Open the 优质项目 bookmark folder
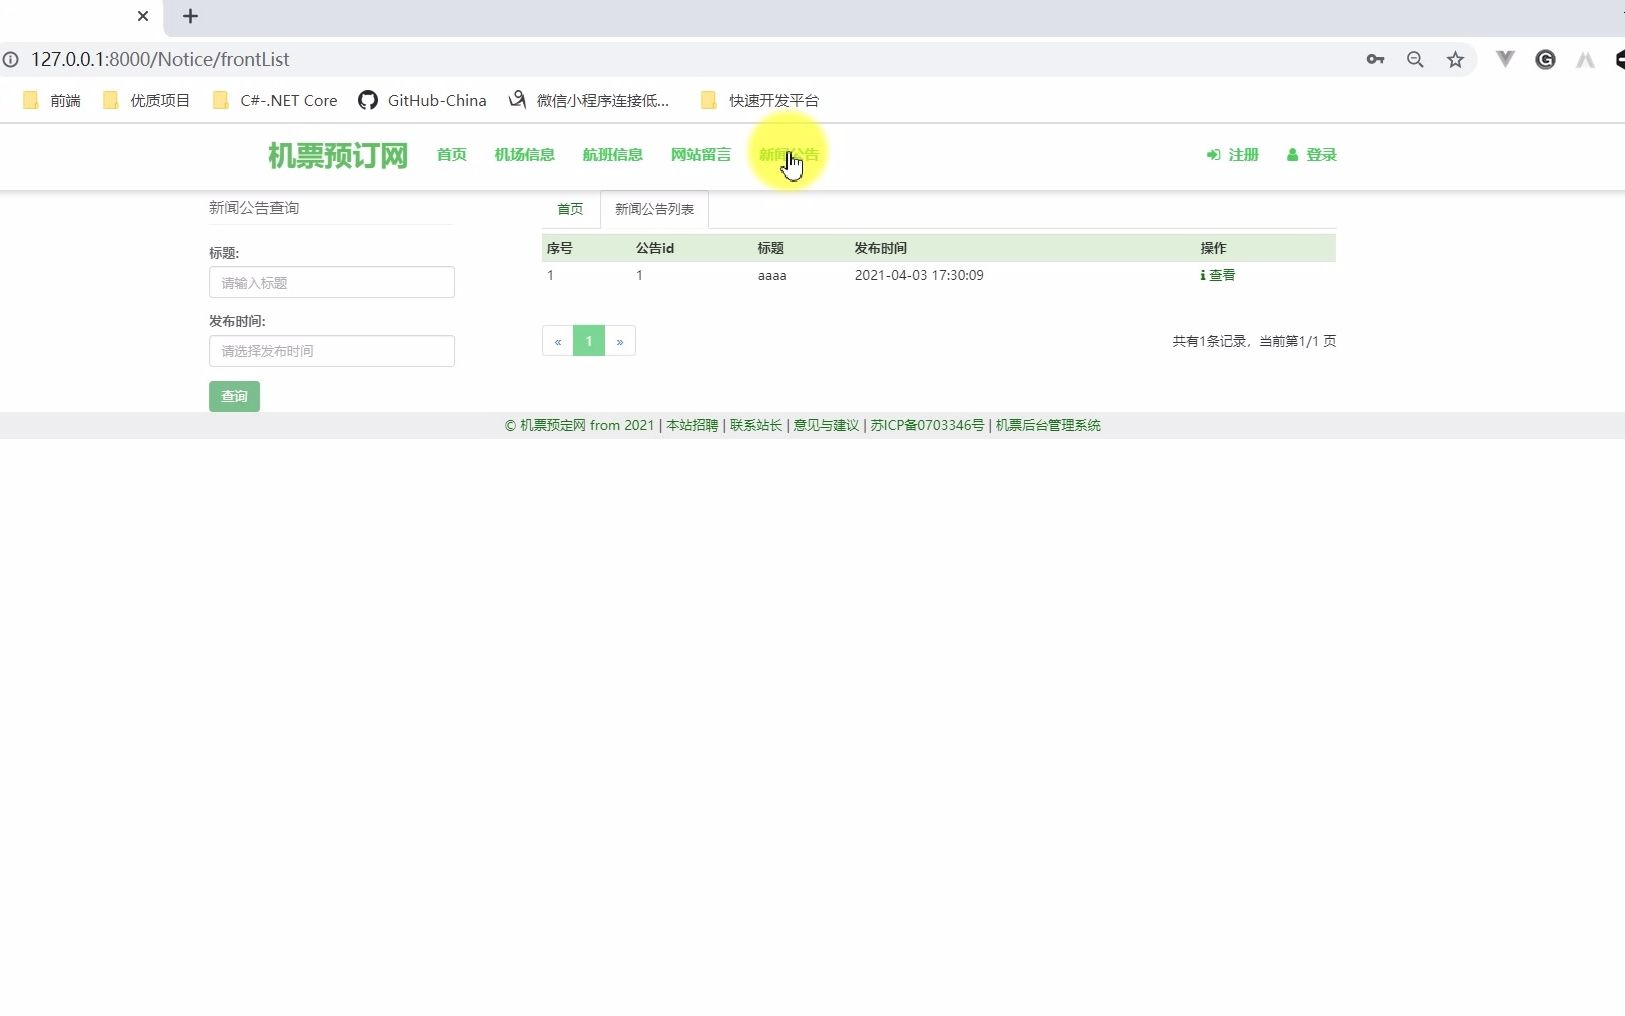This screenshot has height=1016, width=1625. (146, 100)
